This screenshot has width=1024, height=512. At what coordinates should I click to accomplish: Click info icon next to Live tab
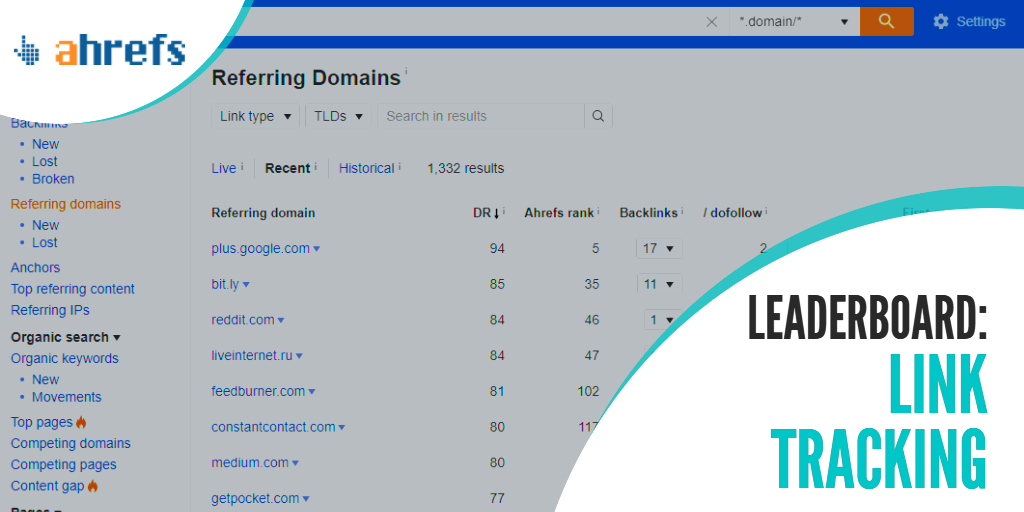point(242,167)
